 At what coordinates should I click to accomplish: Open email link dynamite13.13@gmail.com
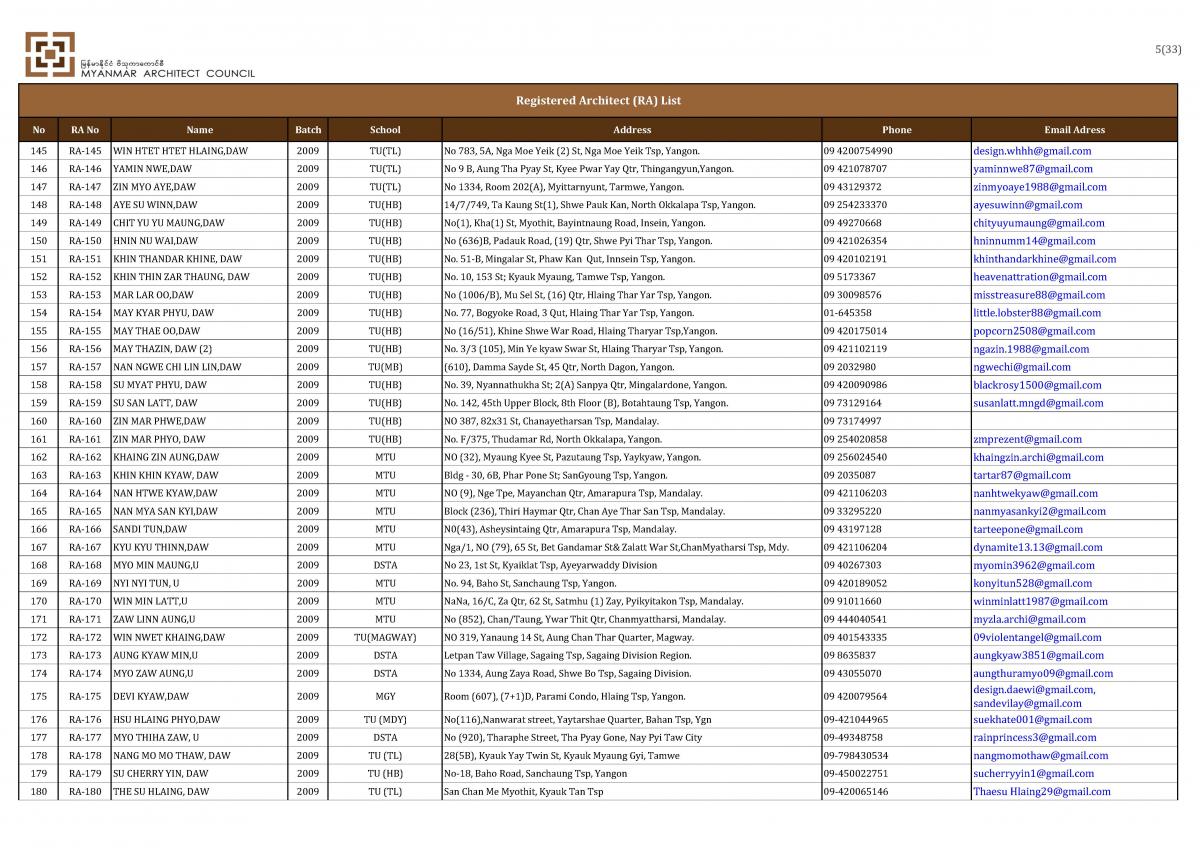click(1038, 547)
